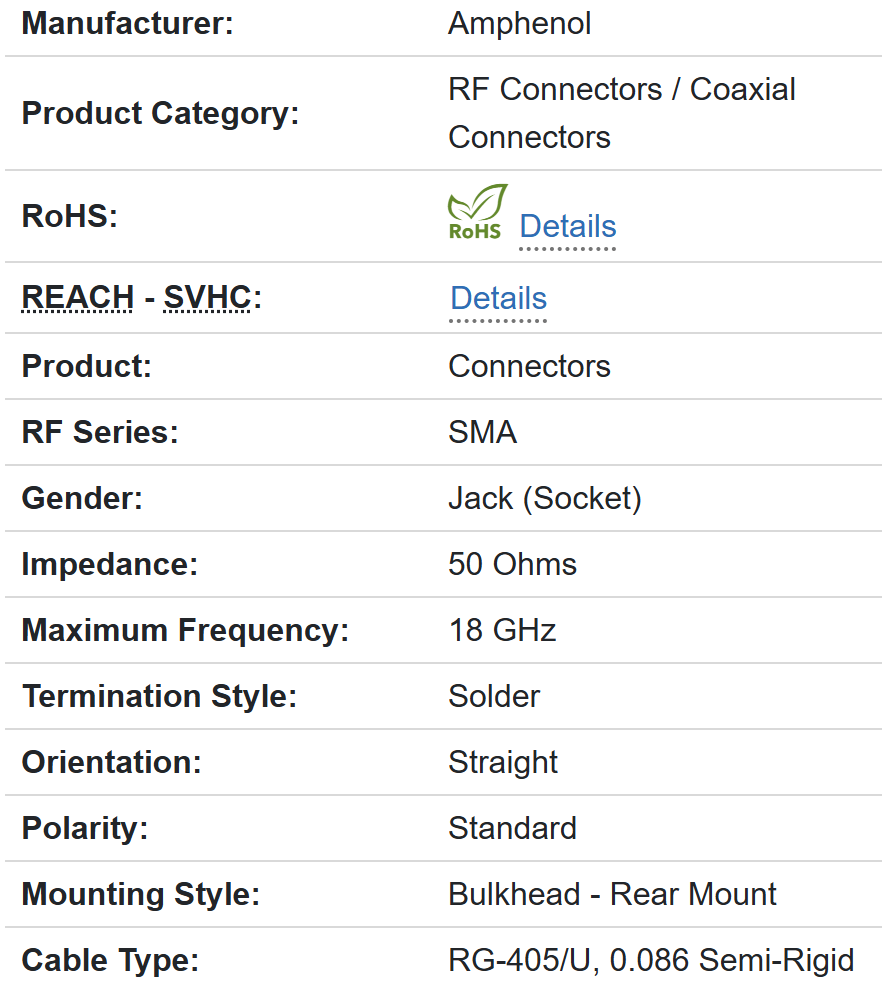Click the Amphenol manufacturer value
Image resolution: width=882 pixels, height=992 pixels.
tap(519, 24)
